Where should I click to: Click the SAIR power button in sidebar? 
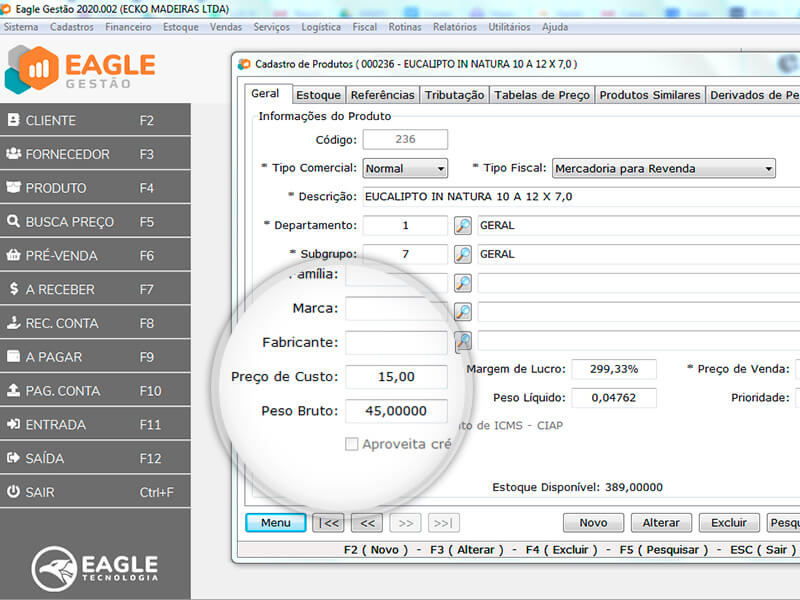(95, 492)
